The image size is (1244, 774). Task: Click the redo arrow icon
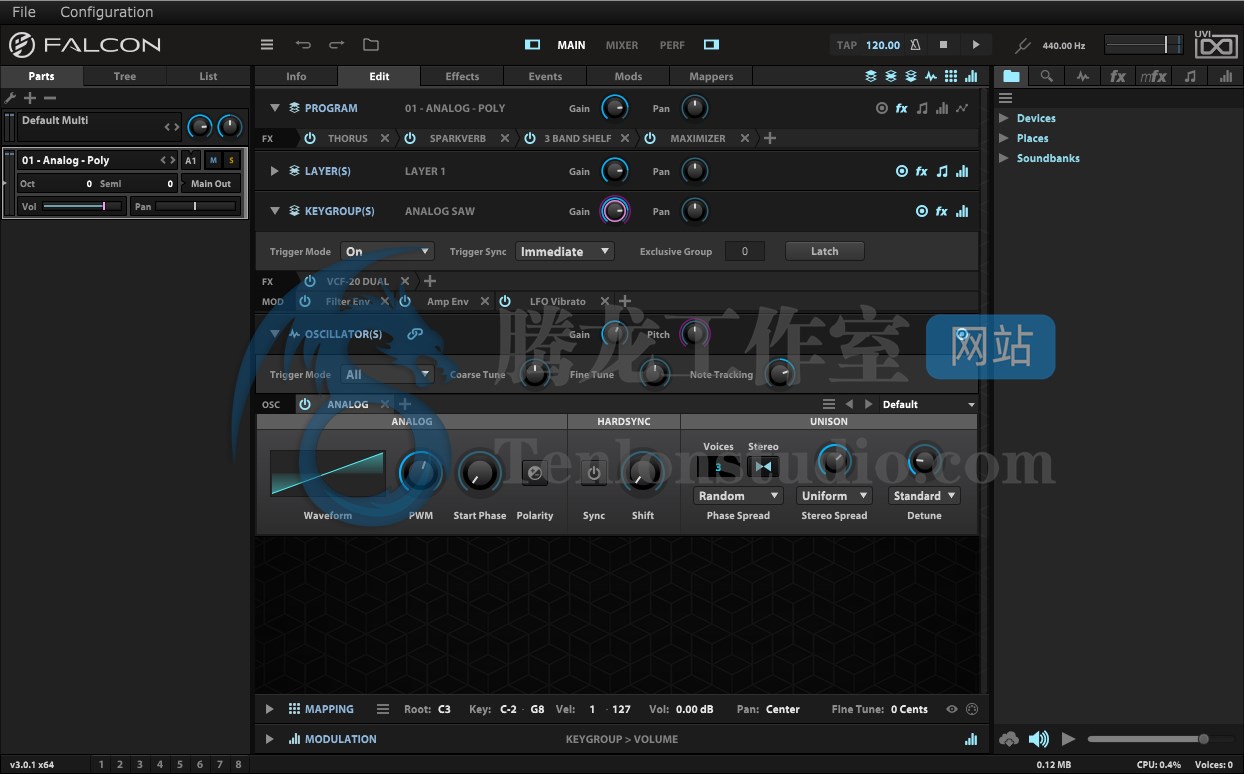point(337,45)
